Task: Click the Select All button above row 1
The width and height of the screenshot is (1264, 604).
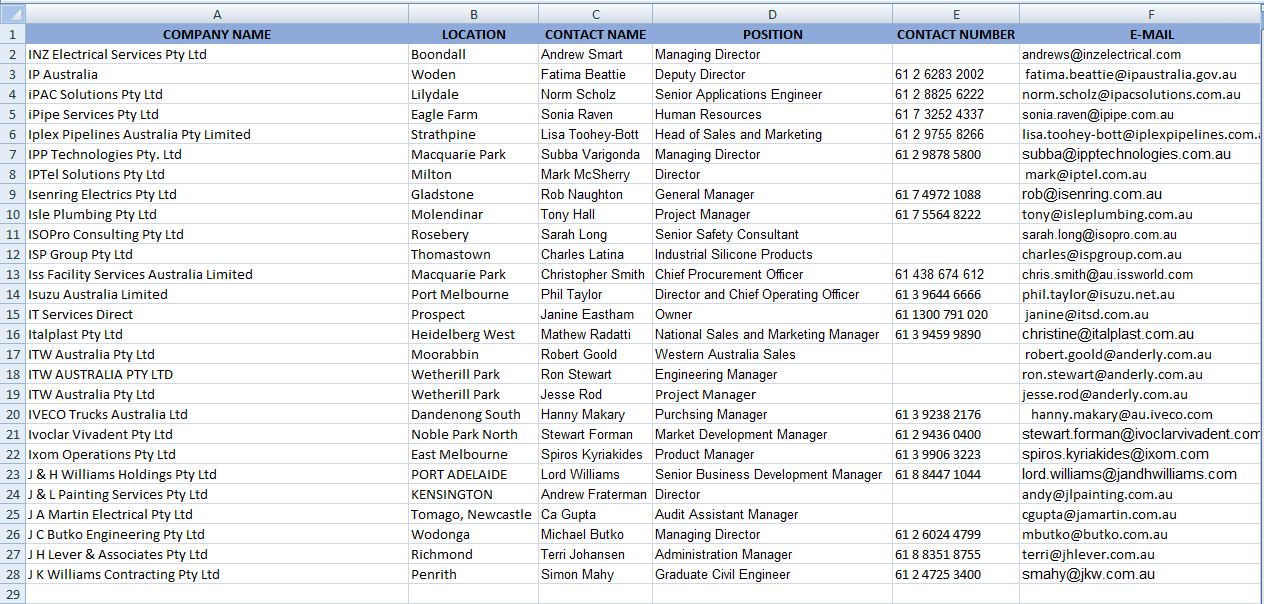Action: pyautogui.click(x=13, y=13)
